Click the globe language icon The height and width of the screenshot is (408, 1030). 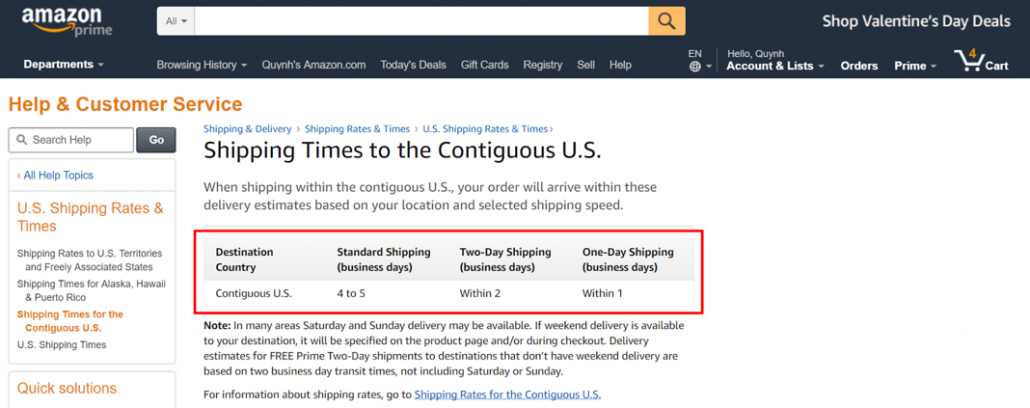[695, 66]
